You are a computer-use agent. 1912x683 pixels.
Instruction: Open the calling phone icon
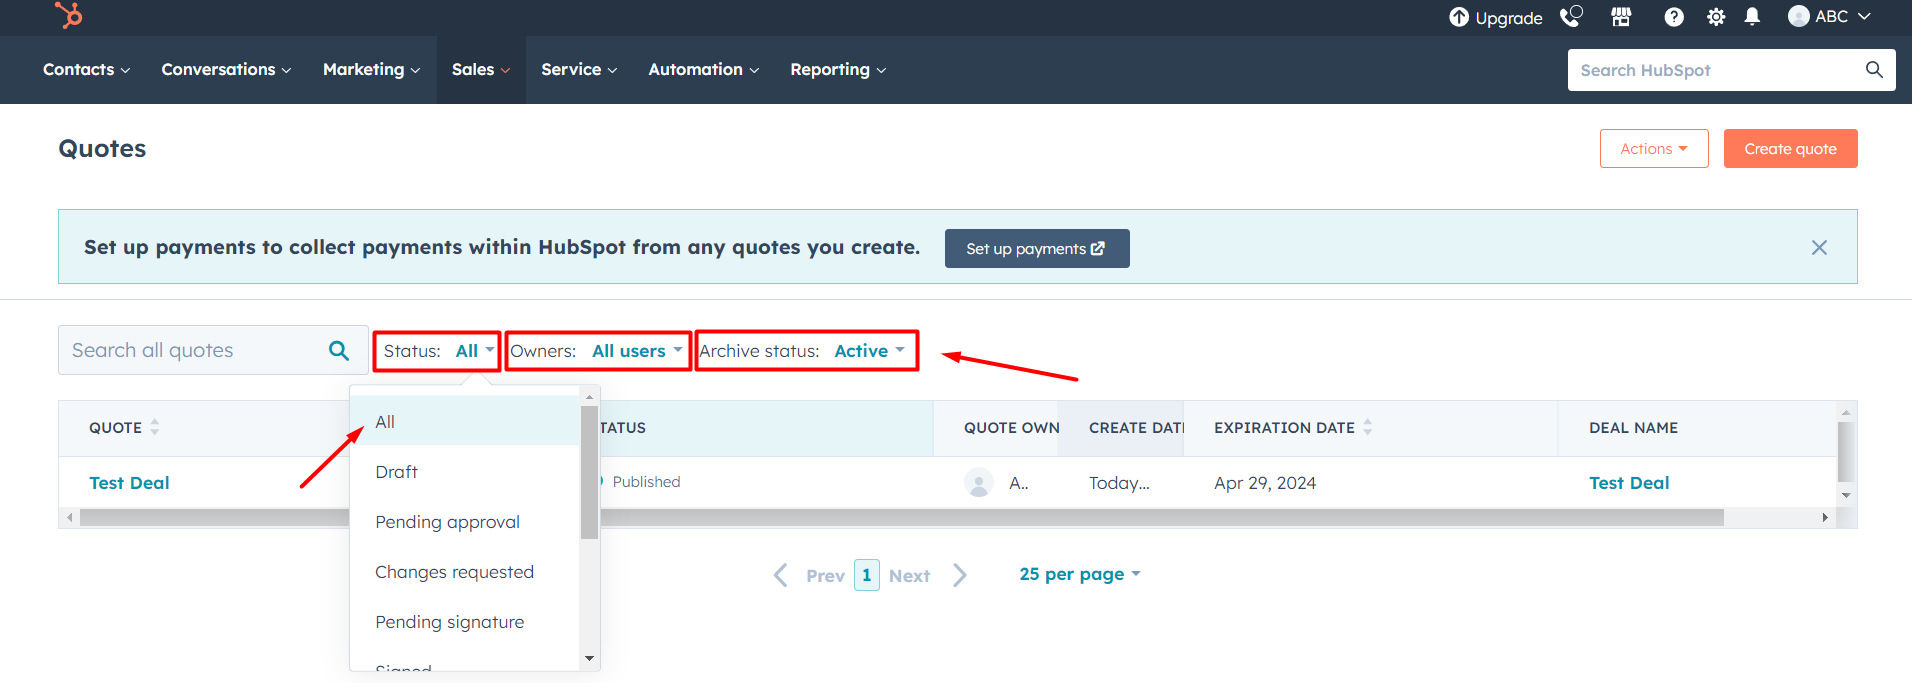(x=1572, y=17)
